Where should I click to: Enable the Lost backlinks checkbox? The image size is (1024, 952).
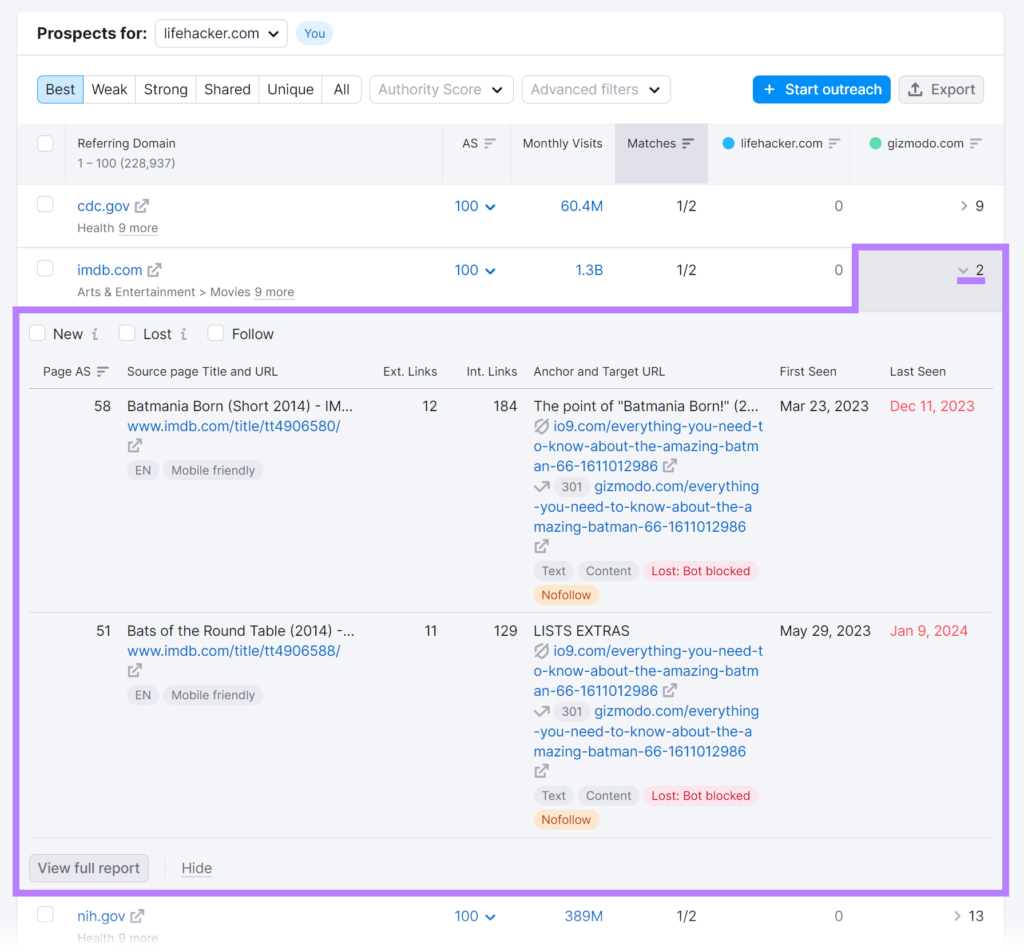point(127,333)
